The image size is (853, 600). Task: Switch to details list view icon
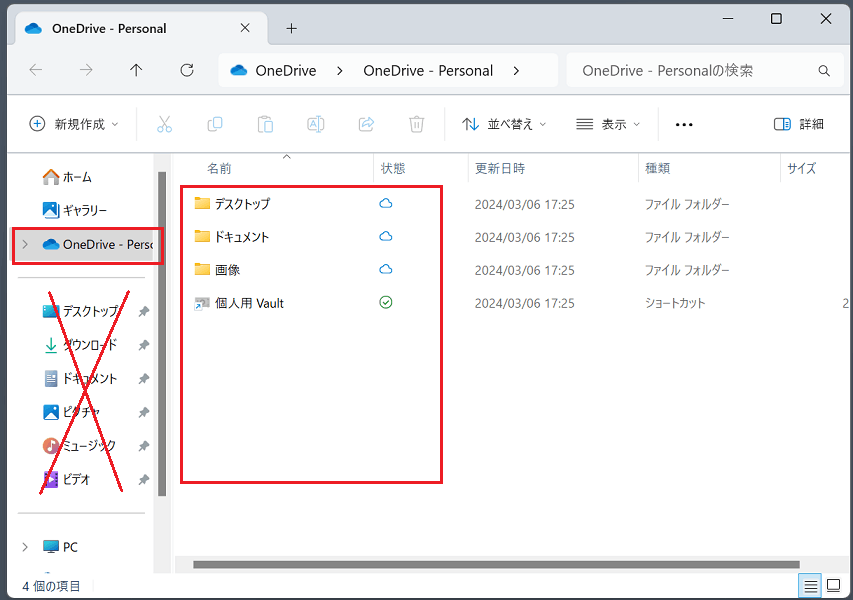pos(810,586)
